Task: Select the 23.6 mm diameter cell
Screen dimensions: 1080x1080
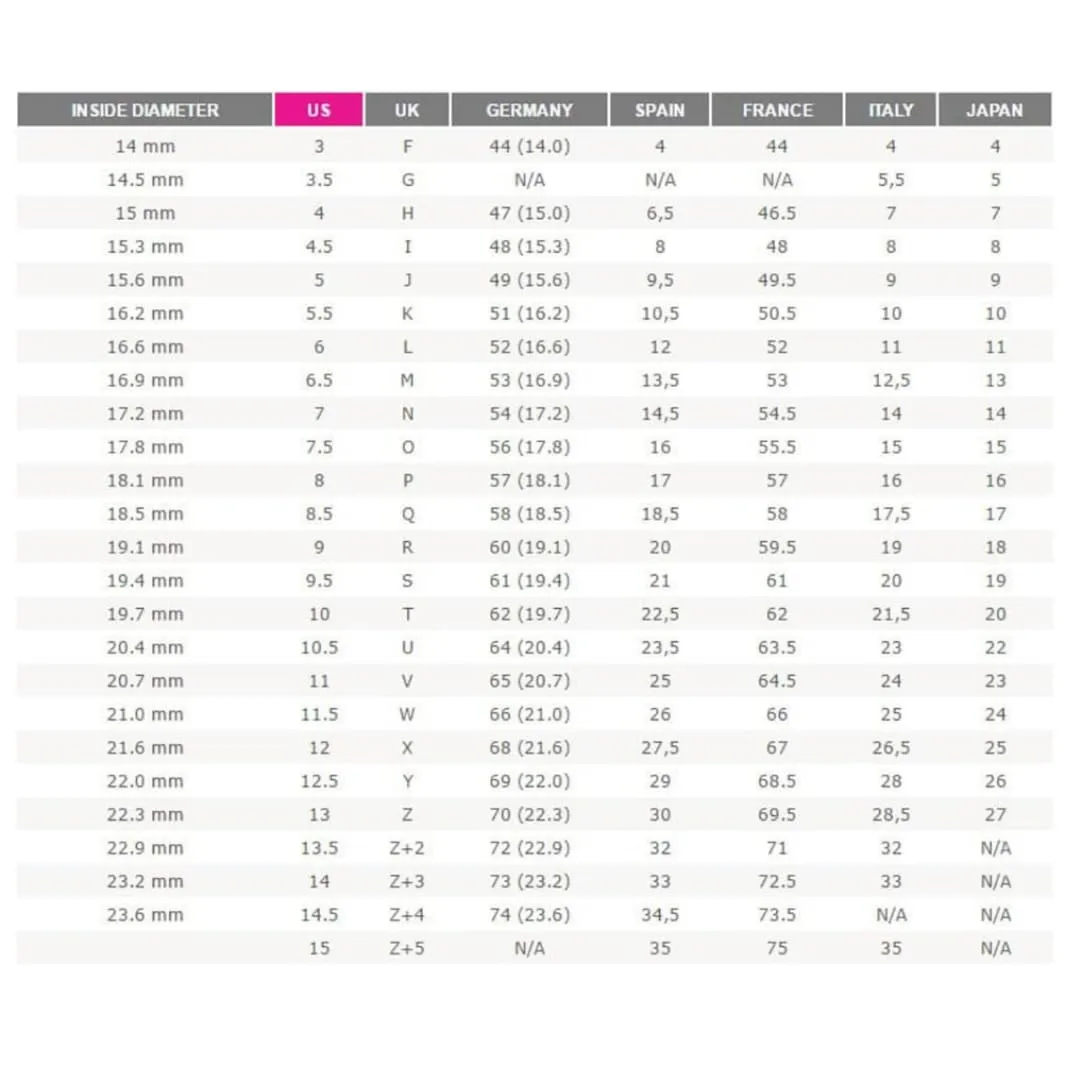Action: (145, 915)
